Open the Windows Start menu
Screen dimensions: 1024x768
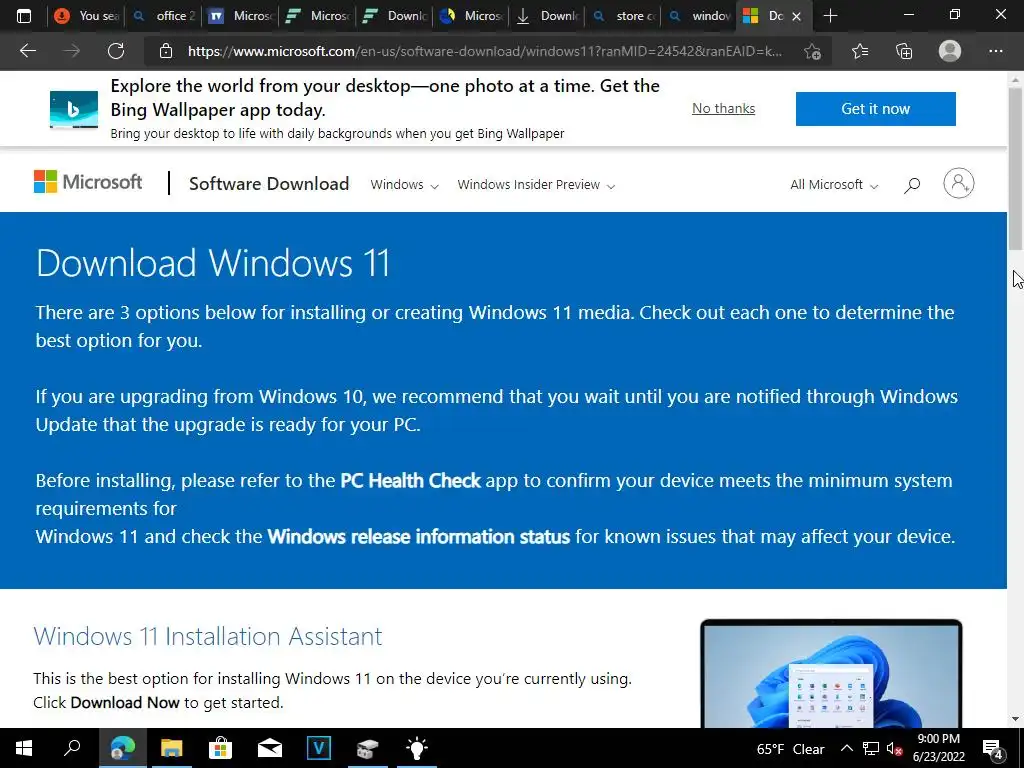click(24, 748)
